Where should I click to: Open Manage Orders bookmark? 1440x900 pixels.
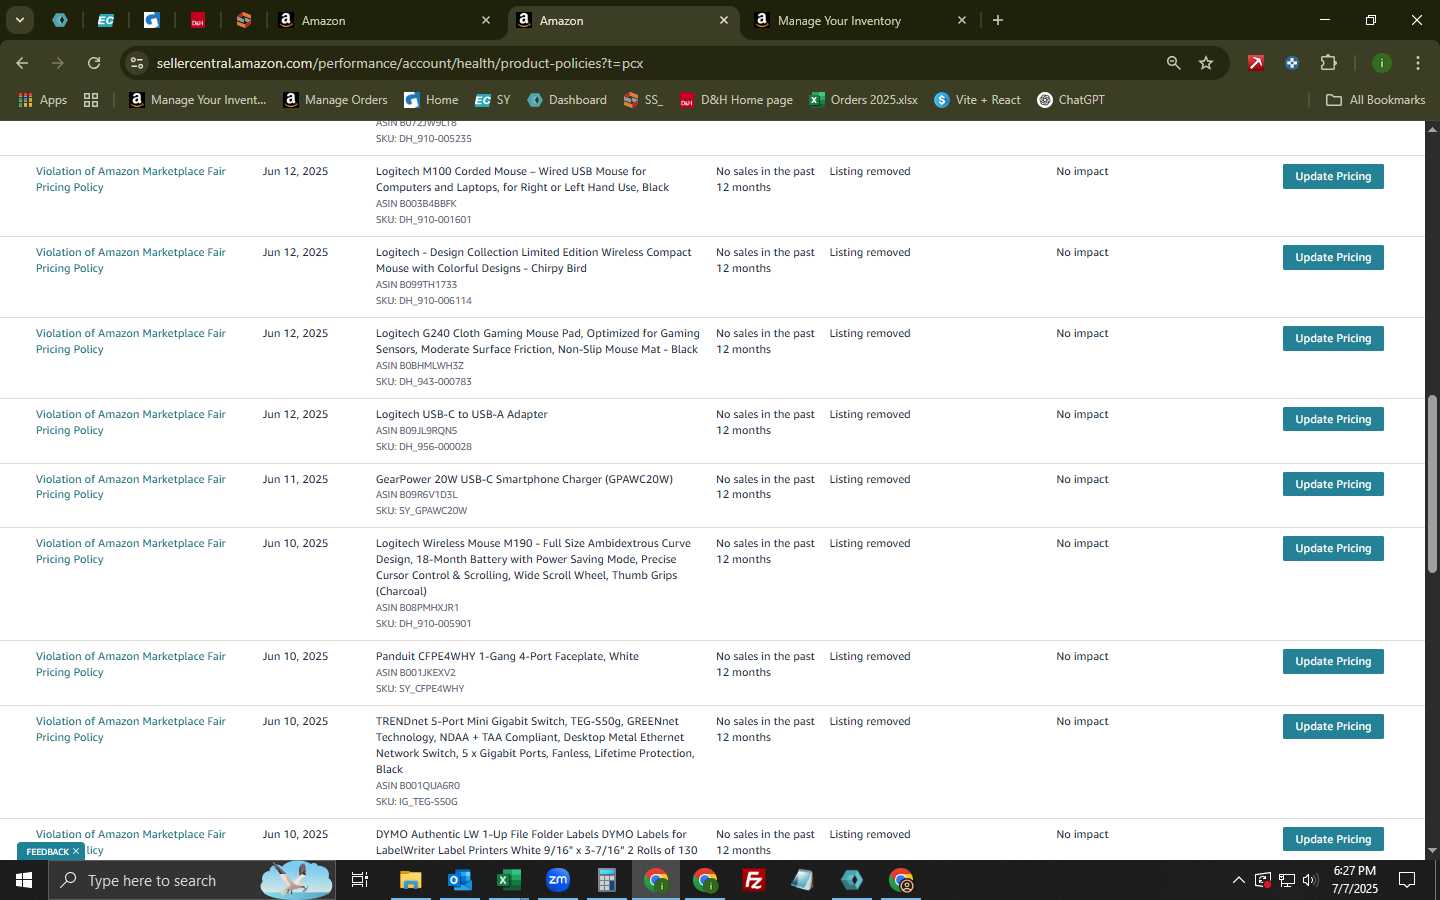335,100
